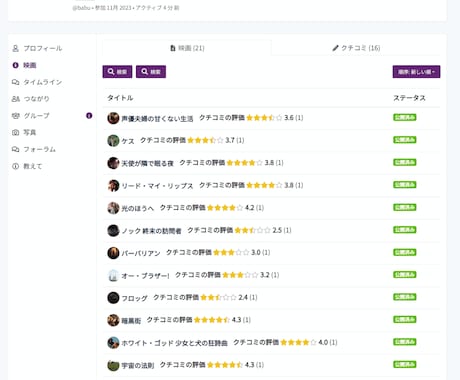
Task: Open the 新しい順 sort order dropdown
Action: tap(416, 72)
